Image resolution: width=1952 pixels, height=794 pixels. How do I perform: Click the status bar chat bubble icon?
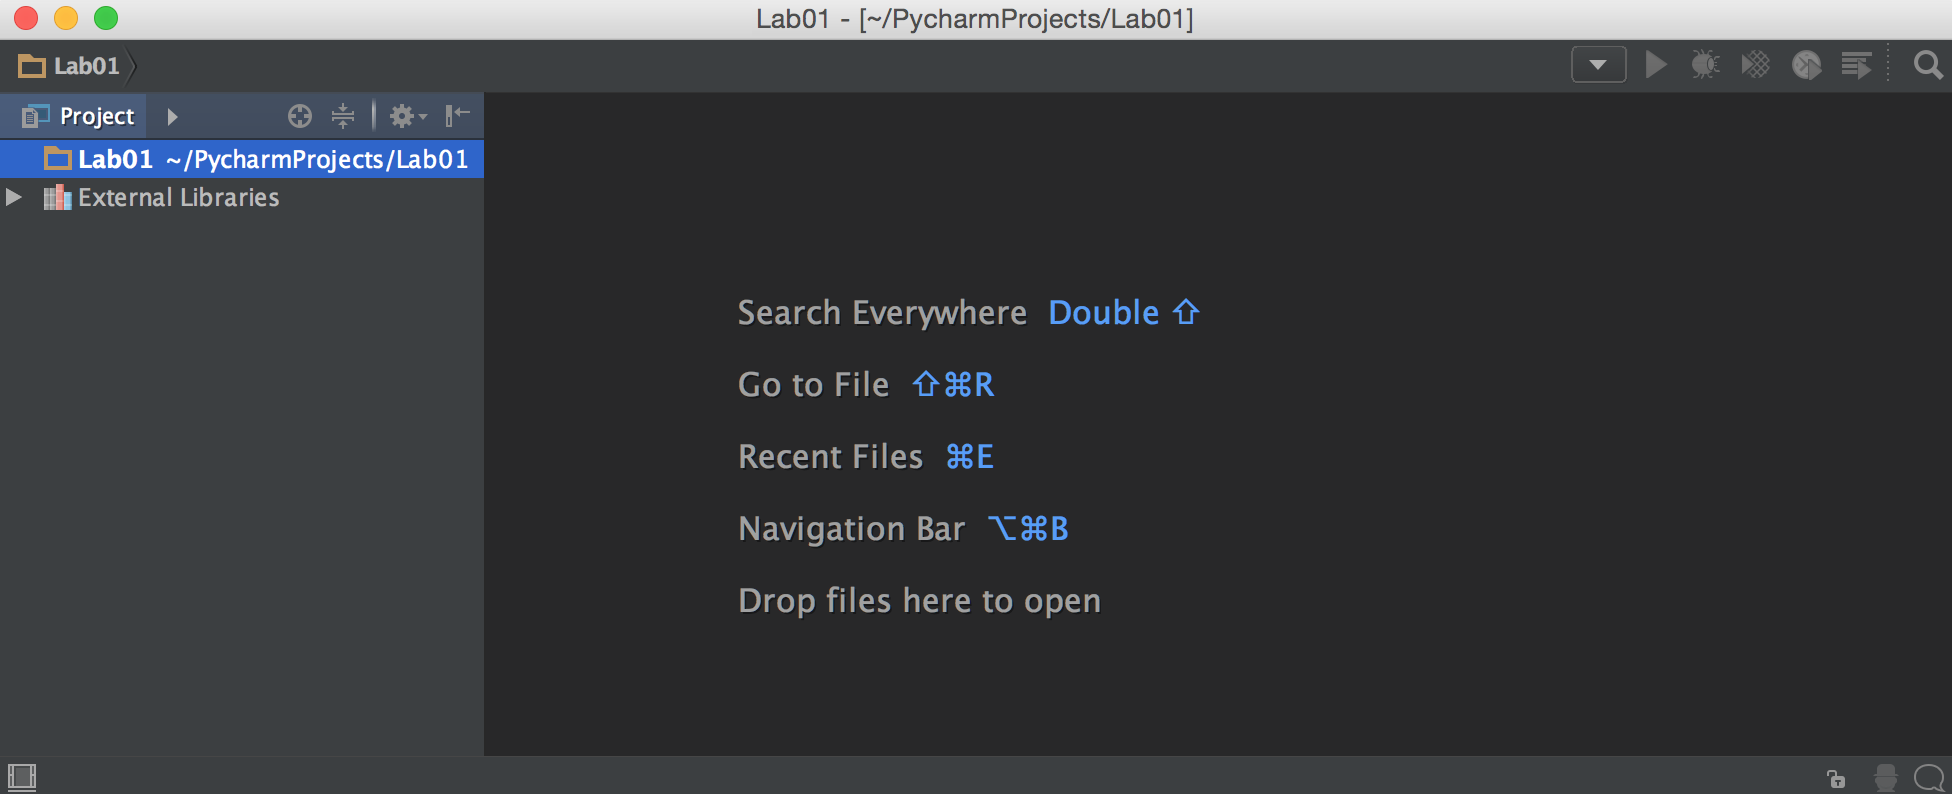tap(1930, 778)
